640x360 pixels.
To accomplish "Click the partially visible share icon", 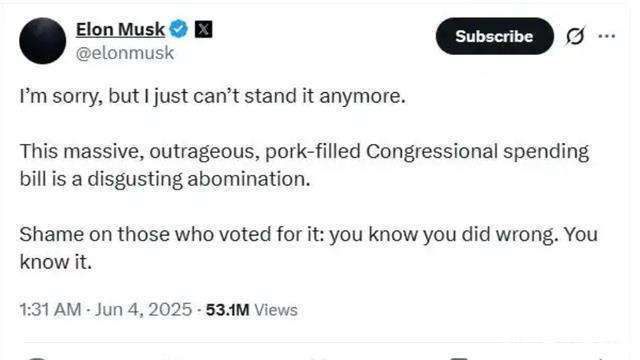I will click(x=604, y=358).
